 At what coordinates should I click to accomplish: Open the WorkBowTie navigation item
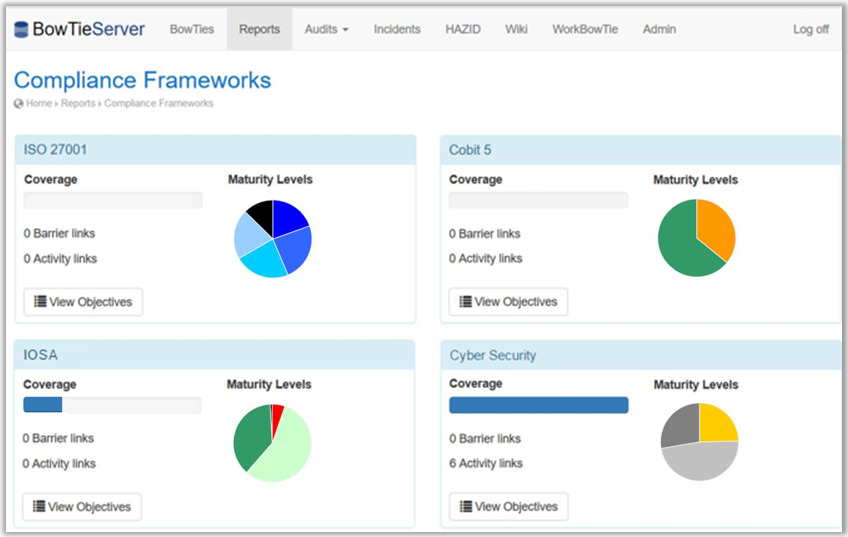click(585, 29)
